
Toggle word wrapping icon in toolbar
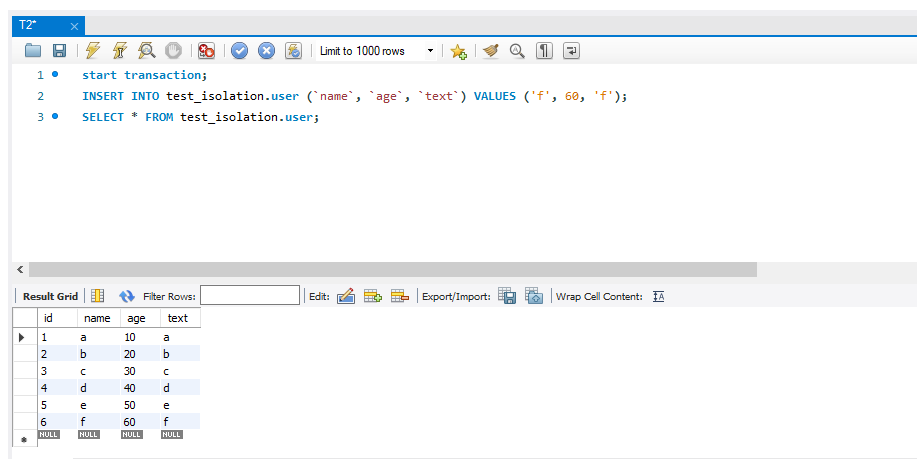pyautogui.click(x=572, y=51)
